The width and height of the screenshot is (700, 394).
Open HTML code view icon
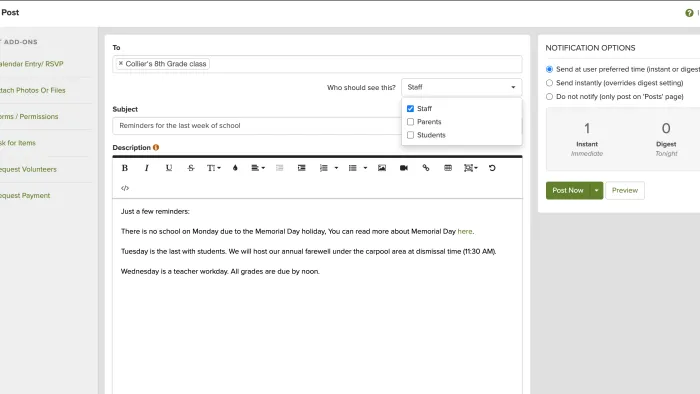click(125, 188)
